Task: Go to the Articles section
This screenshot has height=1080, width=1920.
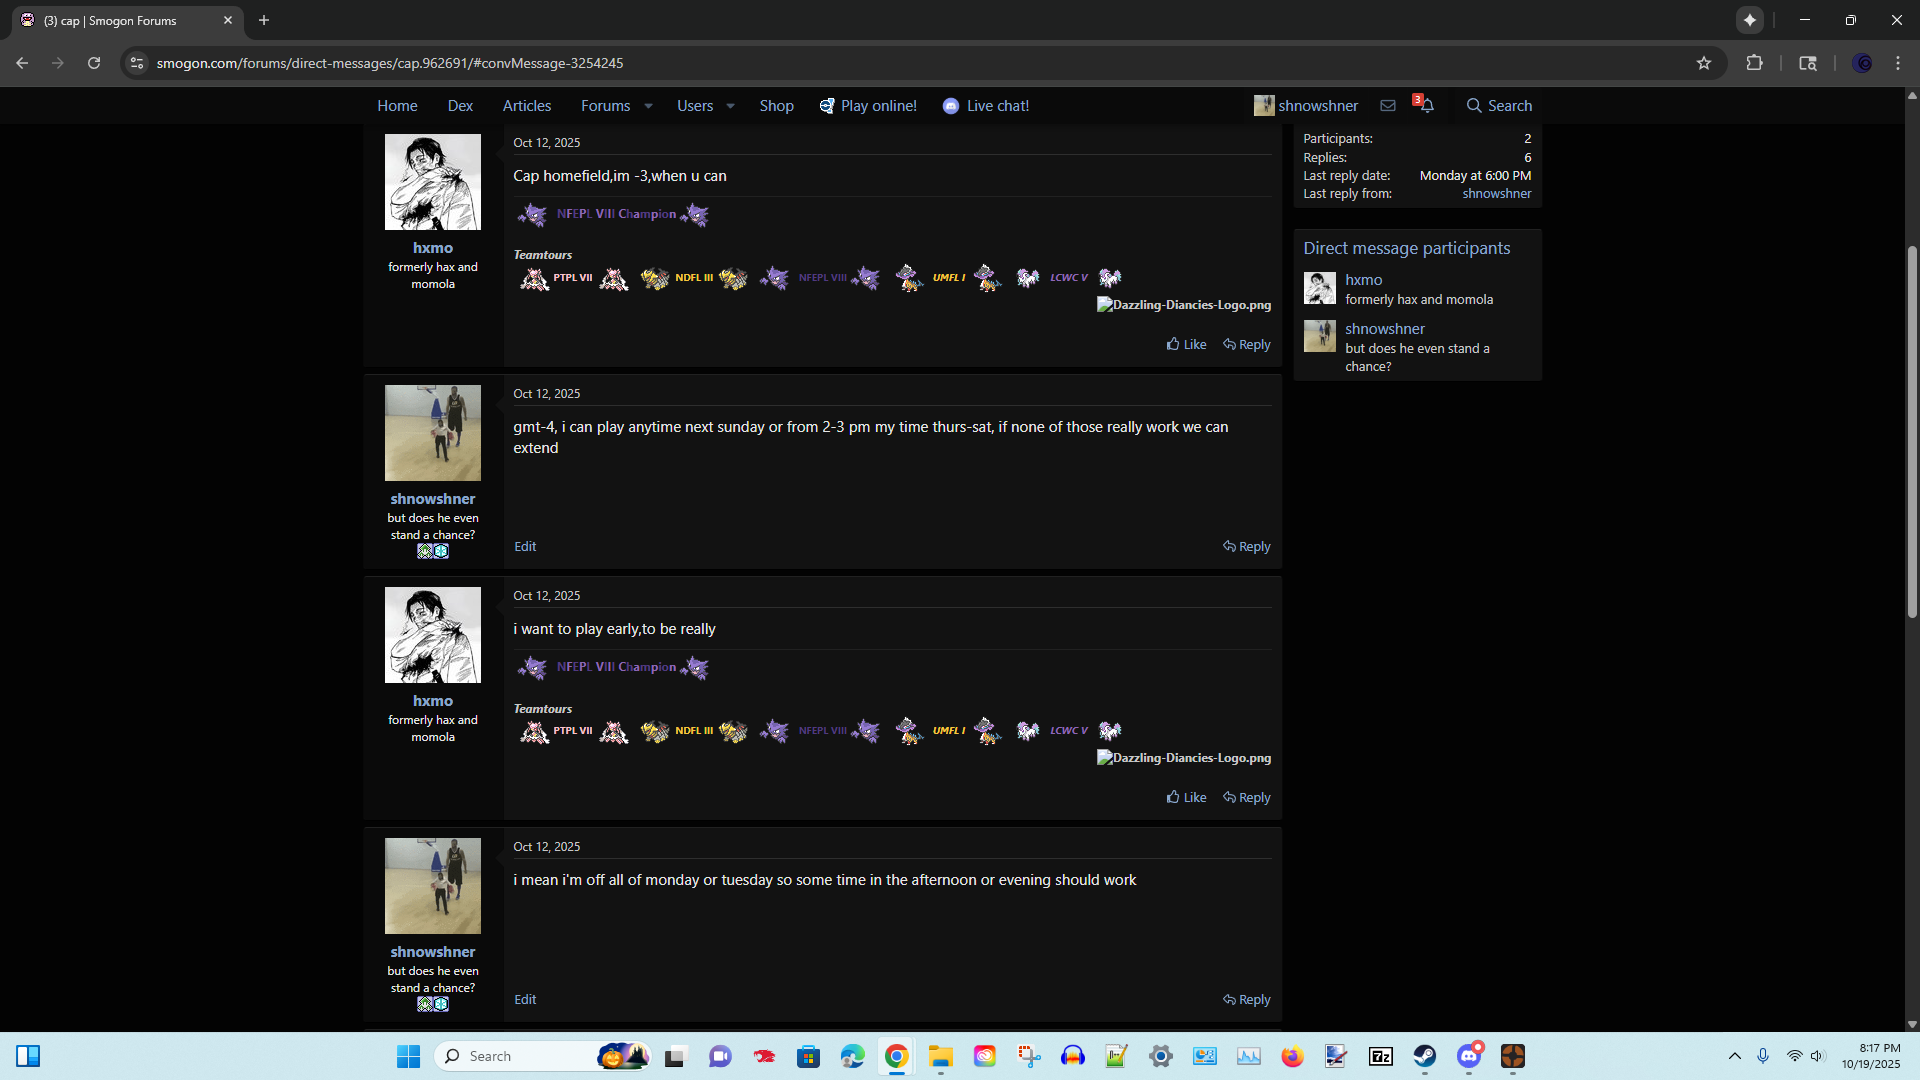Action: click(x=526, y=106)
